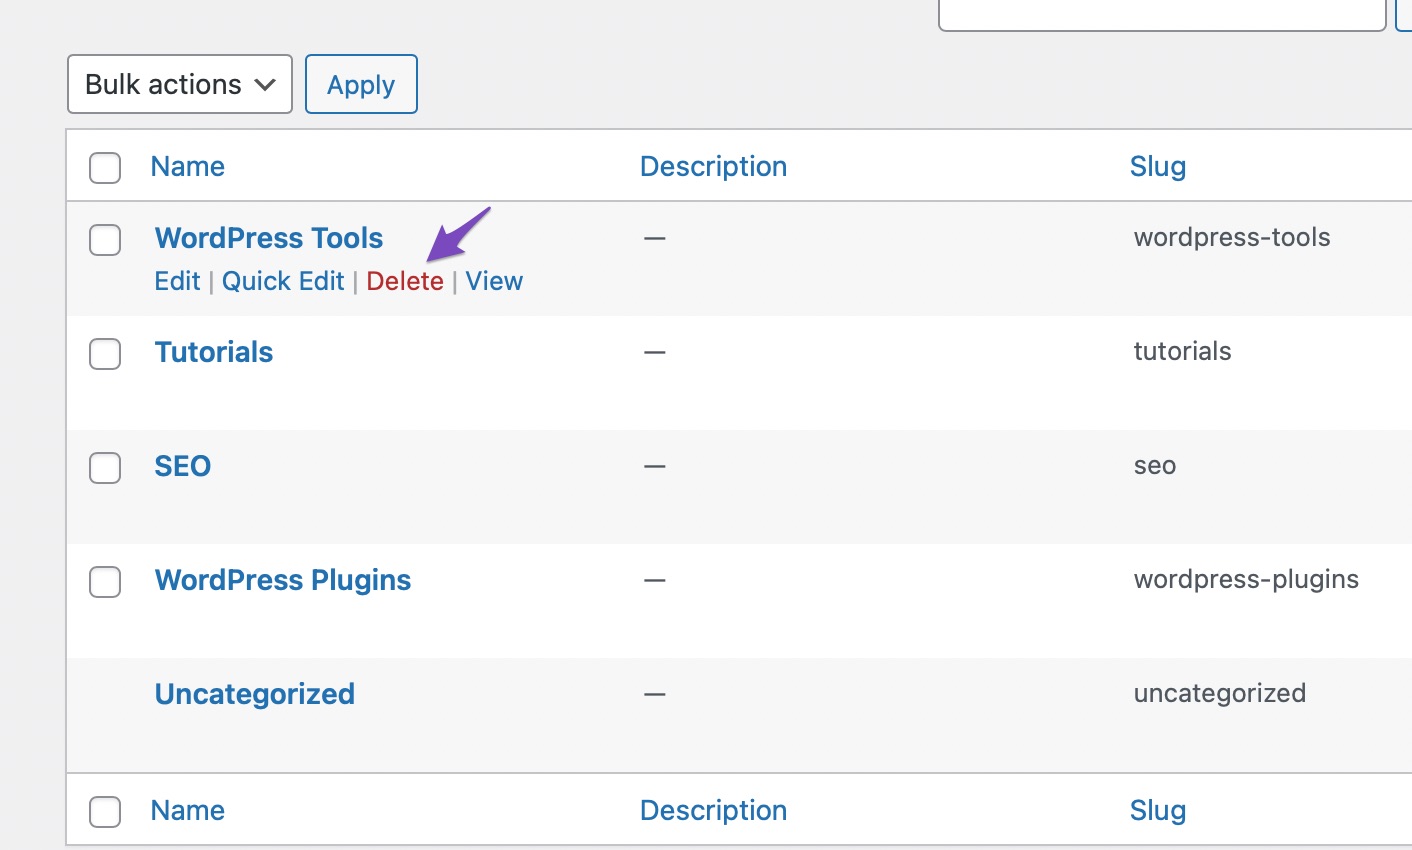Sort by Description in table footer
1412x850 pixels.
(x=713, y=810)
